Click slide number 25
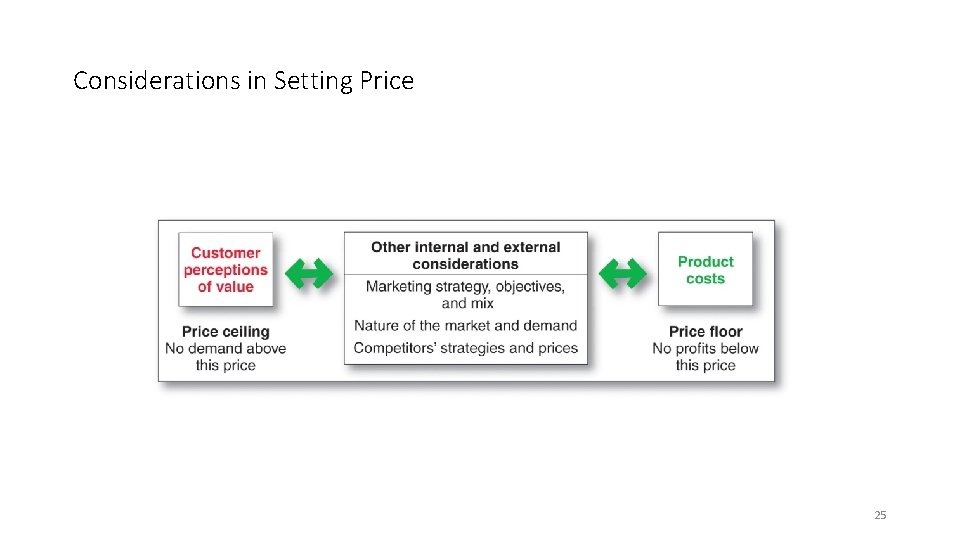This screenshot has height=540, width=960. [880, 515]
